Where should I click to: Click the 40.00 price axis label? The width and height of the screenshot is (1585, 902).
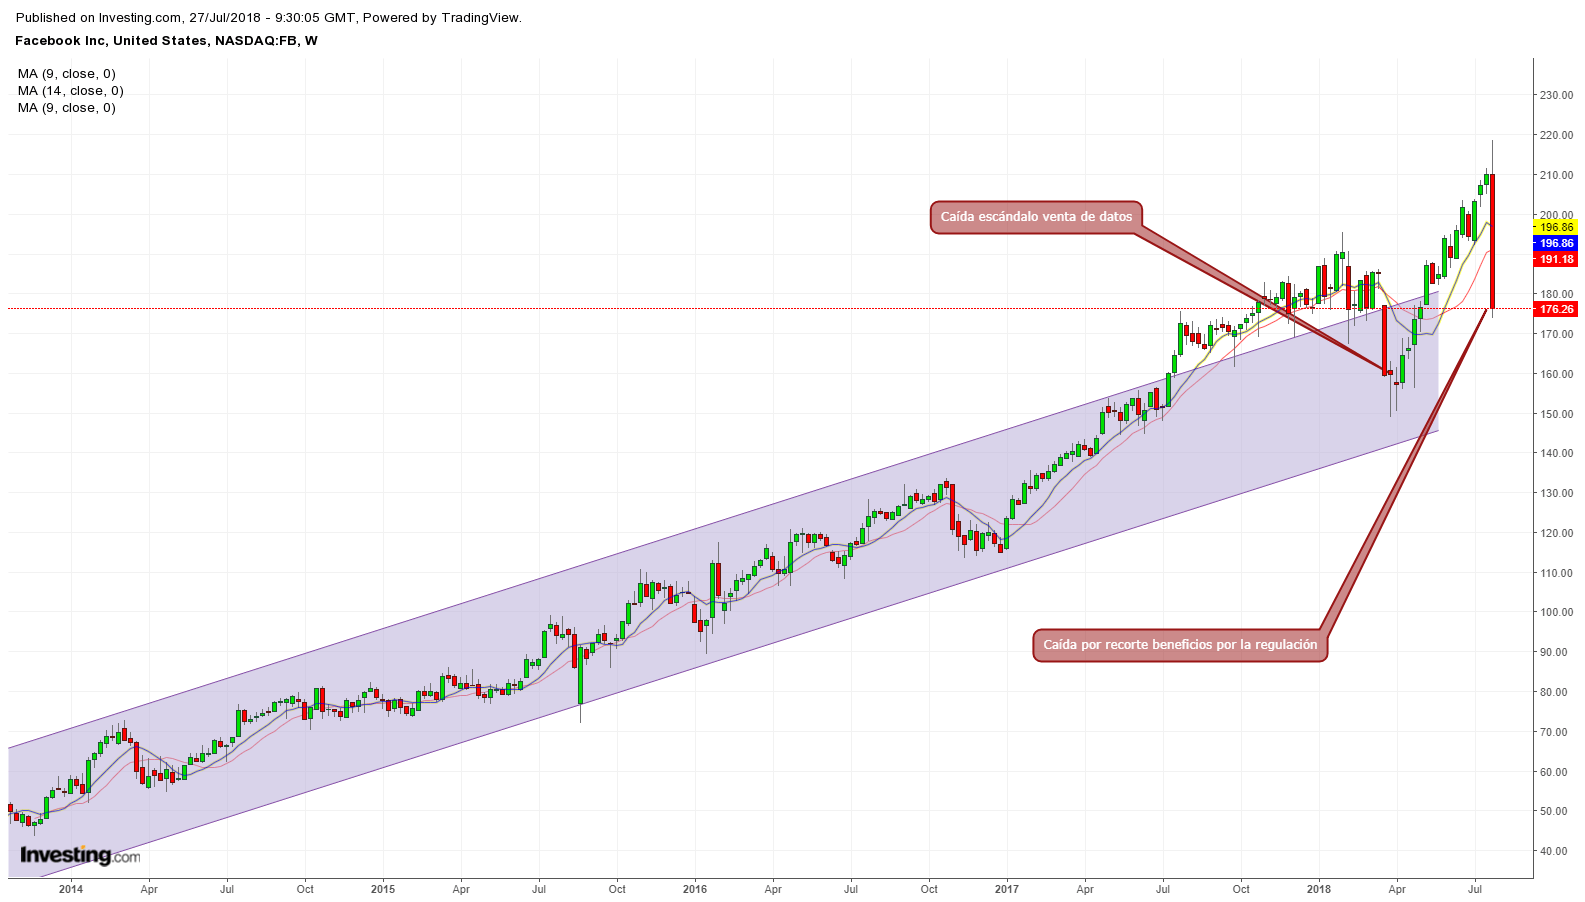click(1554, 852)
